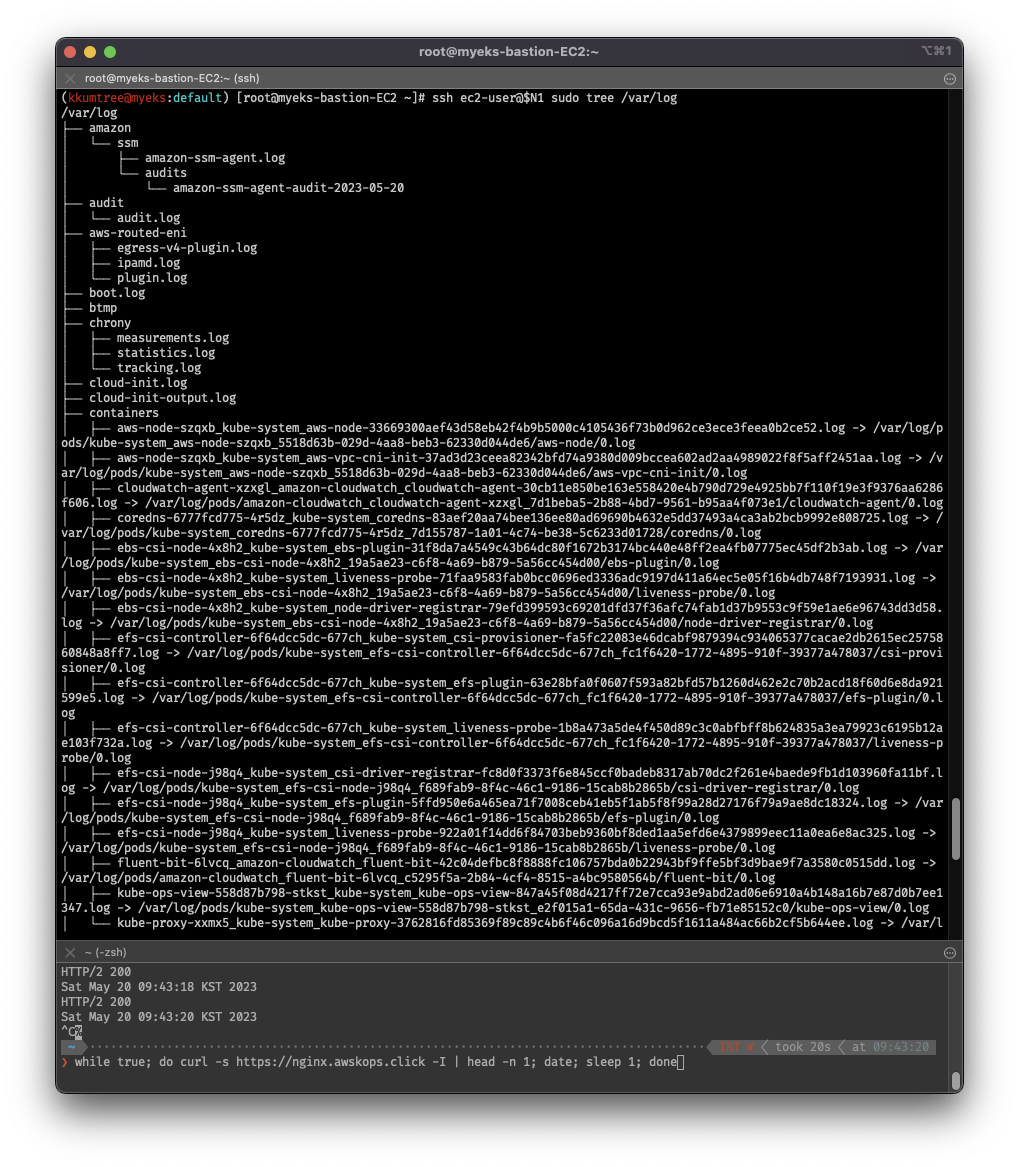Click the cloudwatch-agent-xzxgl log line
The image size is (1019, 1167).
(x=502, y=496)
